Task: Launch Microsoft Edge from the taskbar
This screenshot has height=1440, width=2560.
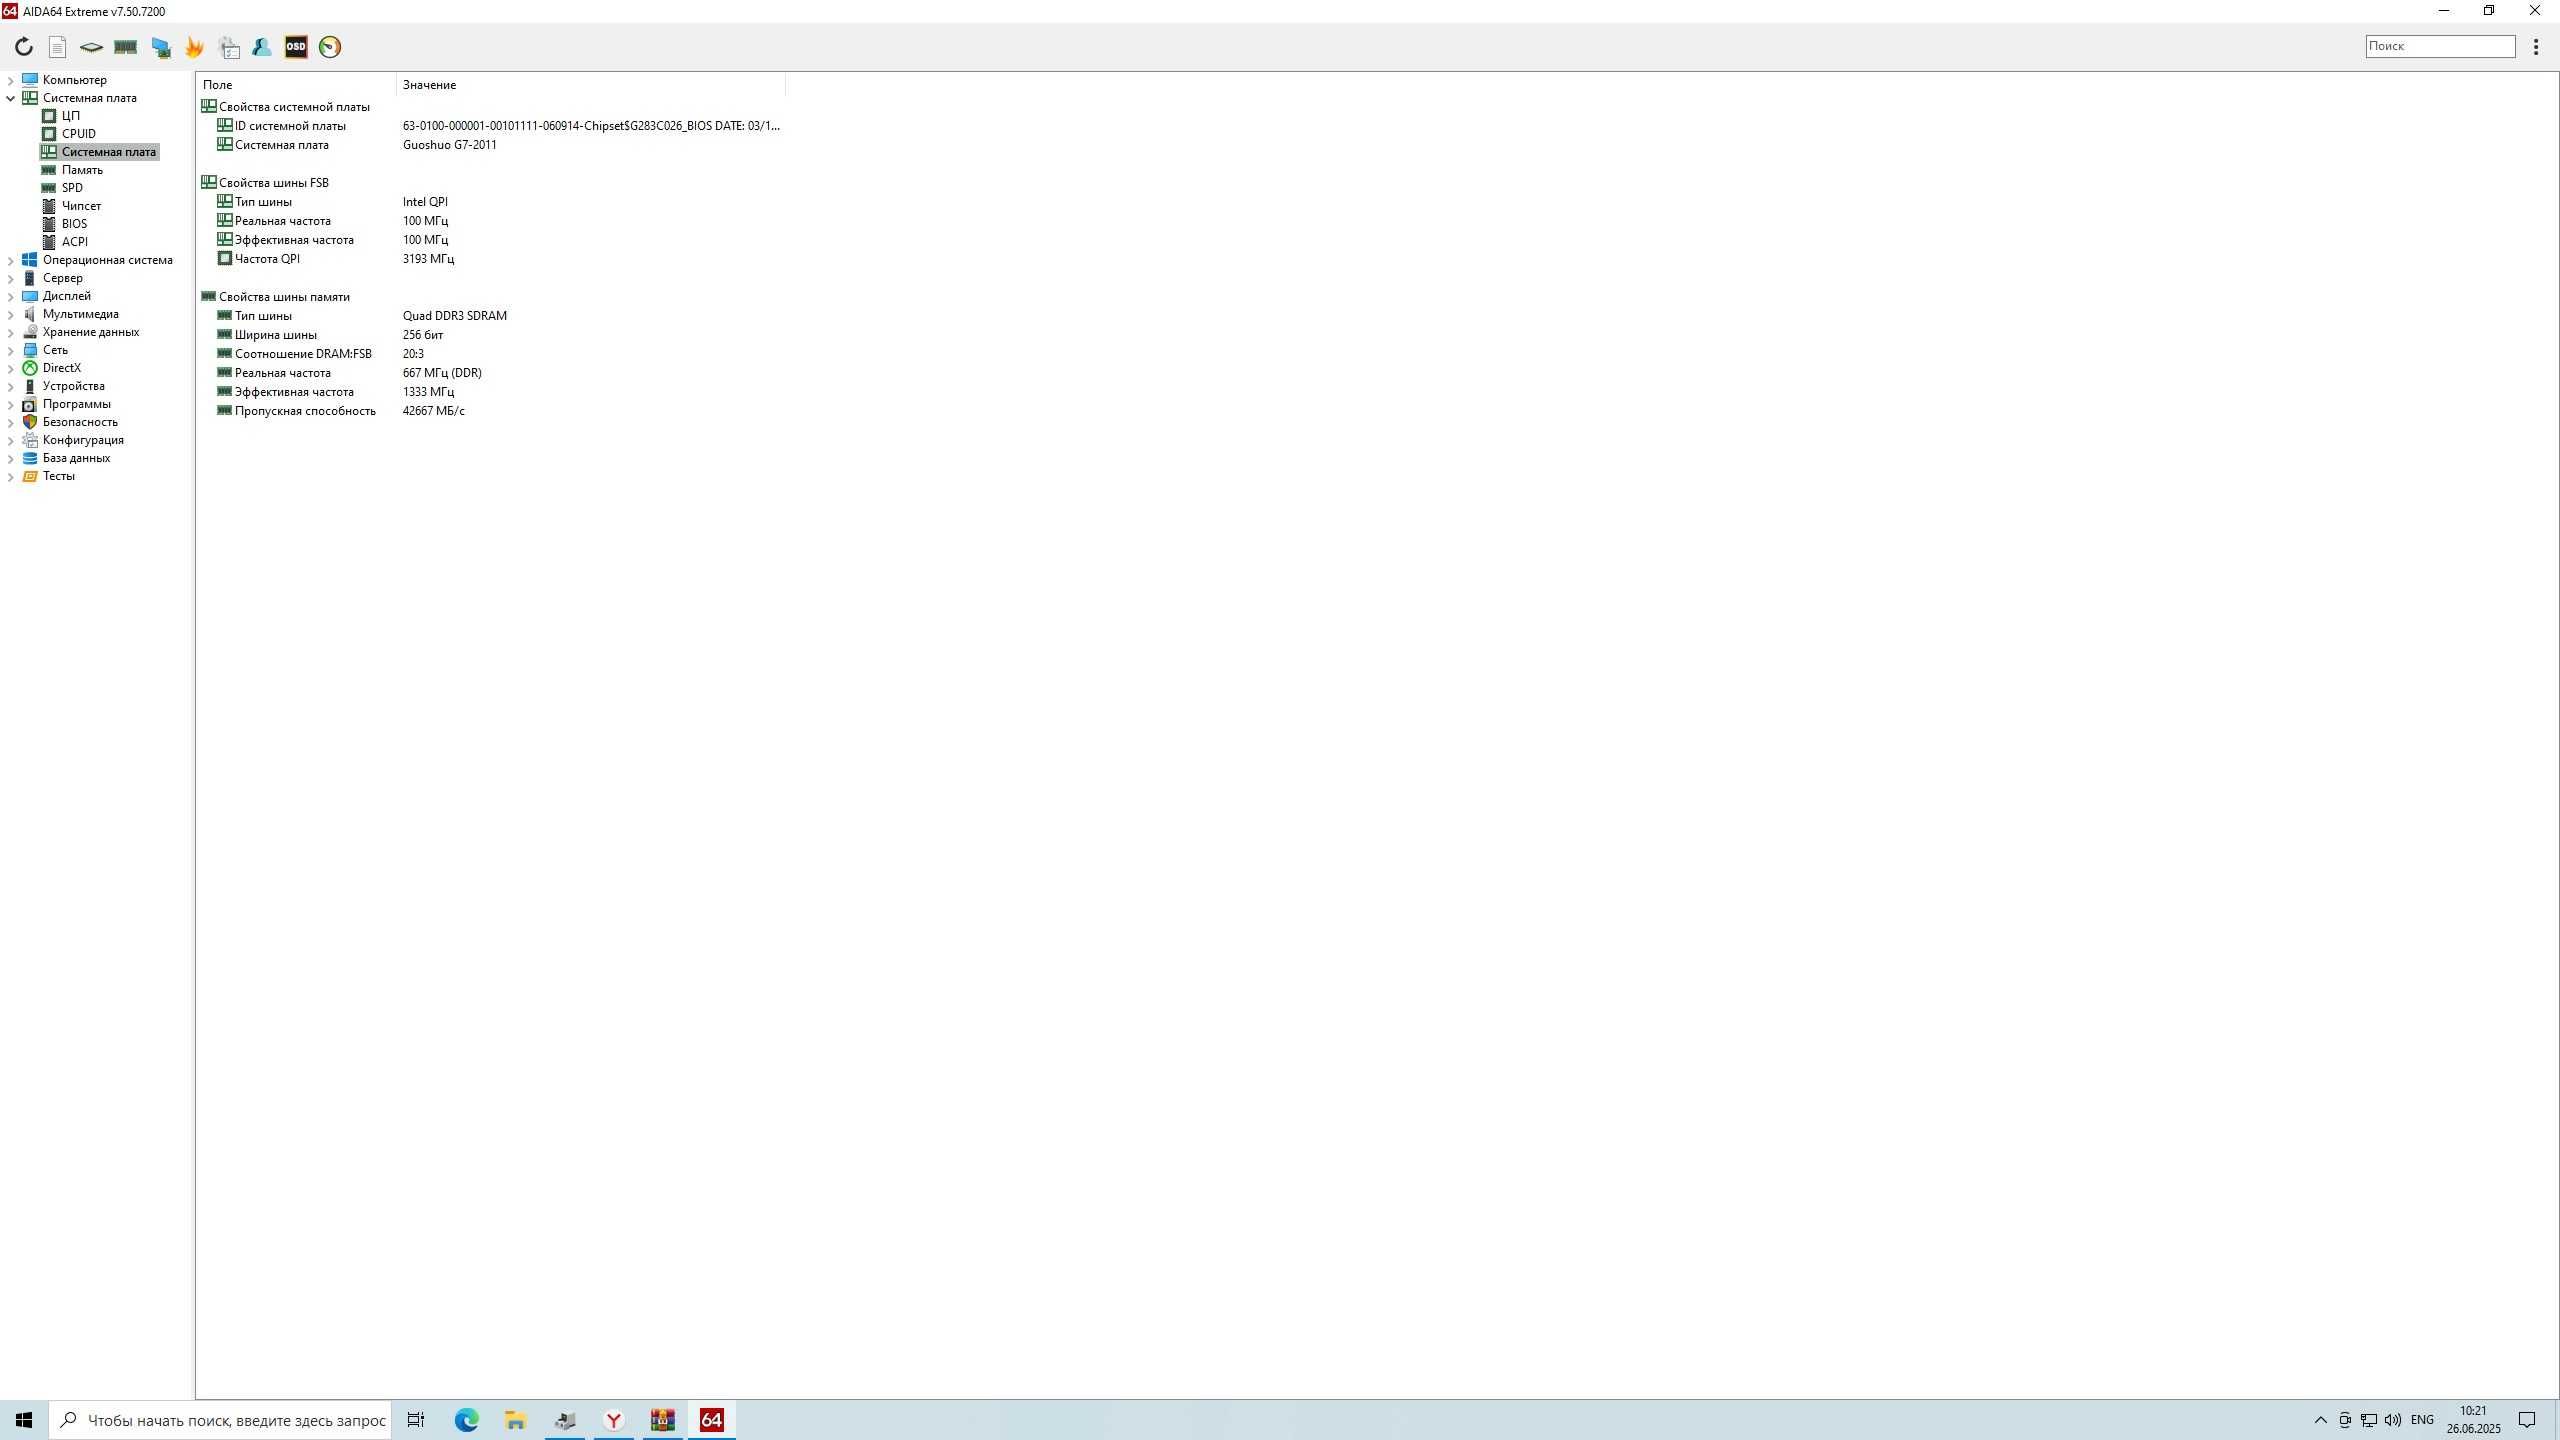Action: click(x=466, y=1420)
